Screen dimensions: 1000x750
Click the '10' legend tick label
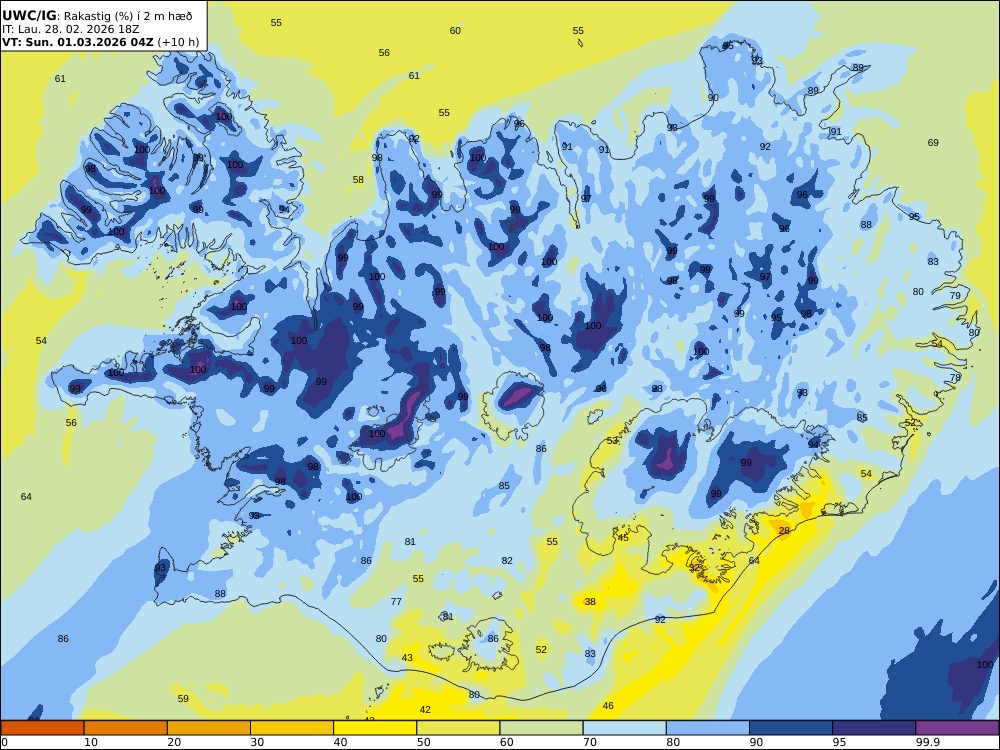click(x=91, y=742)
